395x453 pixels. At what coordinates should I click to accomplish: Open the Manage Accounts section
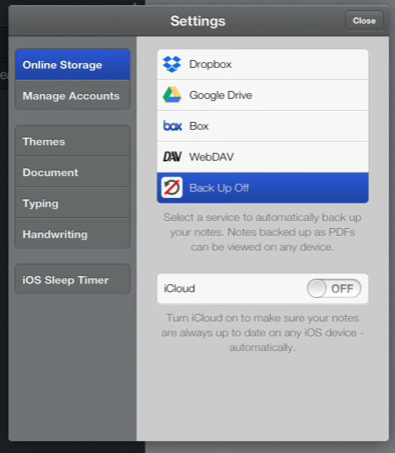[x=73, y=96]
